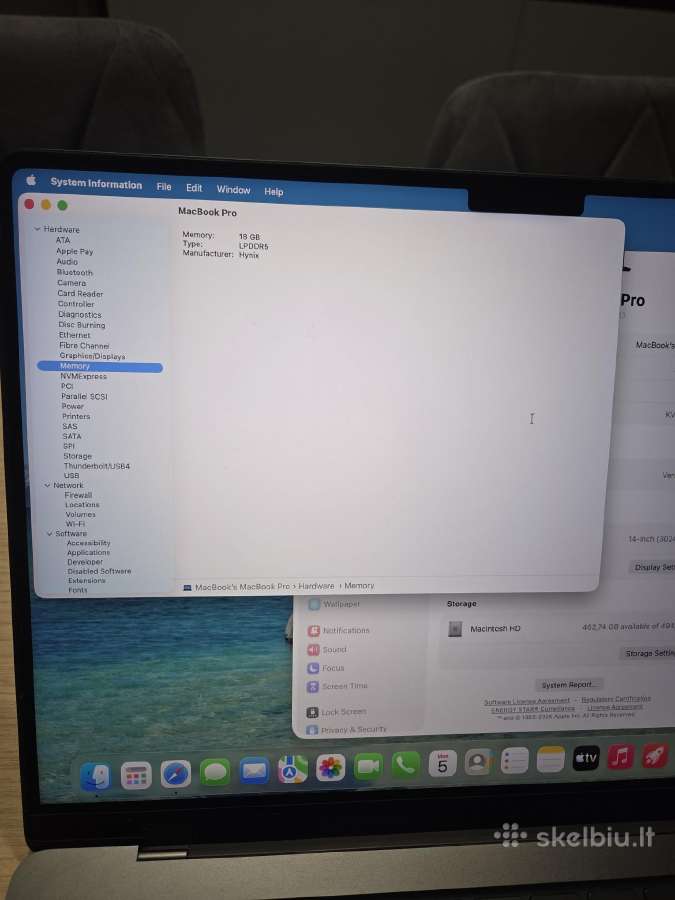Open Contacts app in Dock
Viewport: 675px width, 900px height.
click(x=478, y=762)
